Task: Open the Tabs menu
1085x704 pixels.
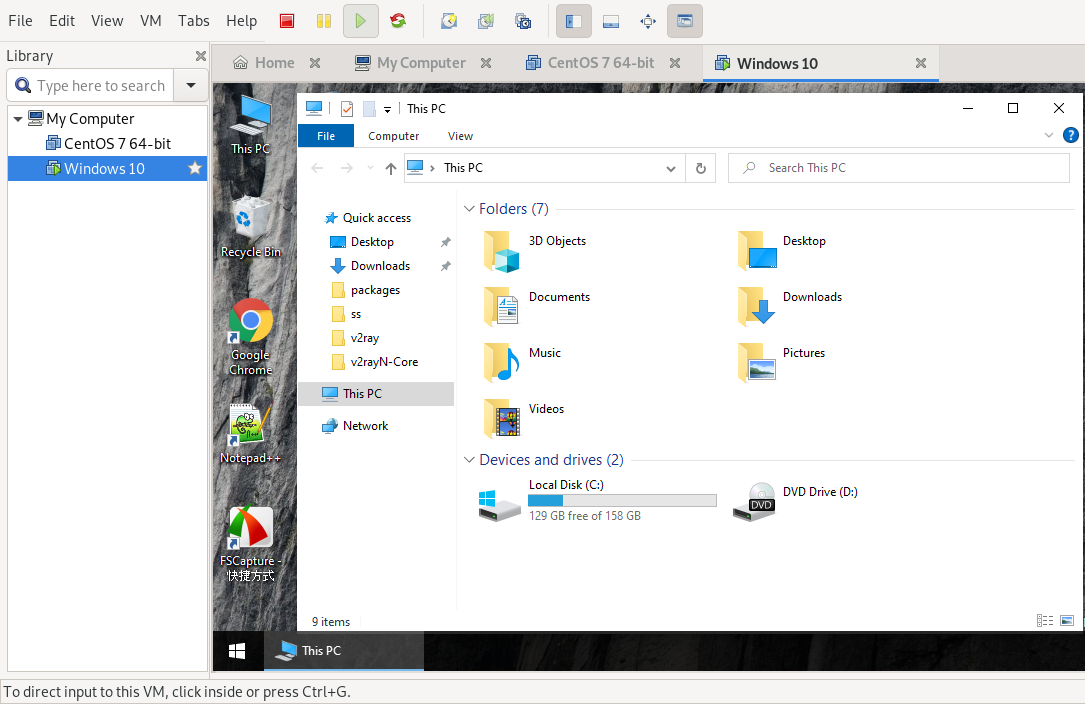Action: tap(194, 21)
